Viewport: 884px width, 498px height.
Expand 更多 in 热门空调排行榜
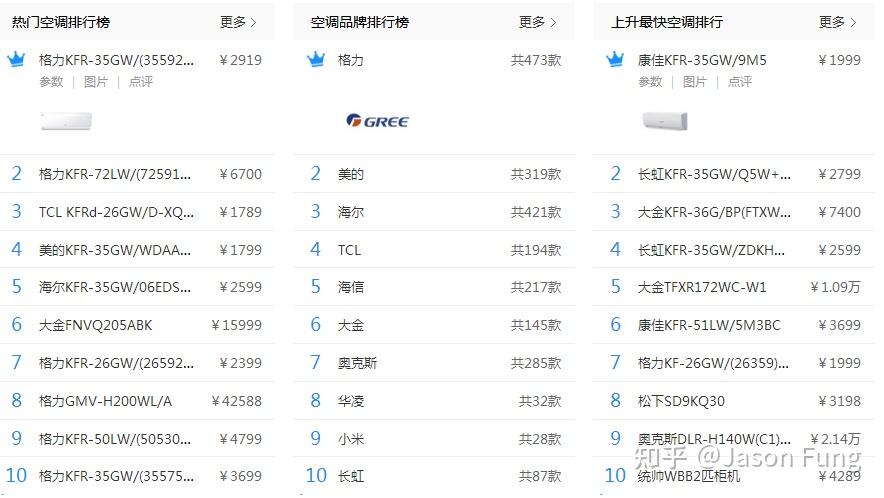coord(238,22)
